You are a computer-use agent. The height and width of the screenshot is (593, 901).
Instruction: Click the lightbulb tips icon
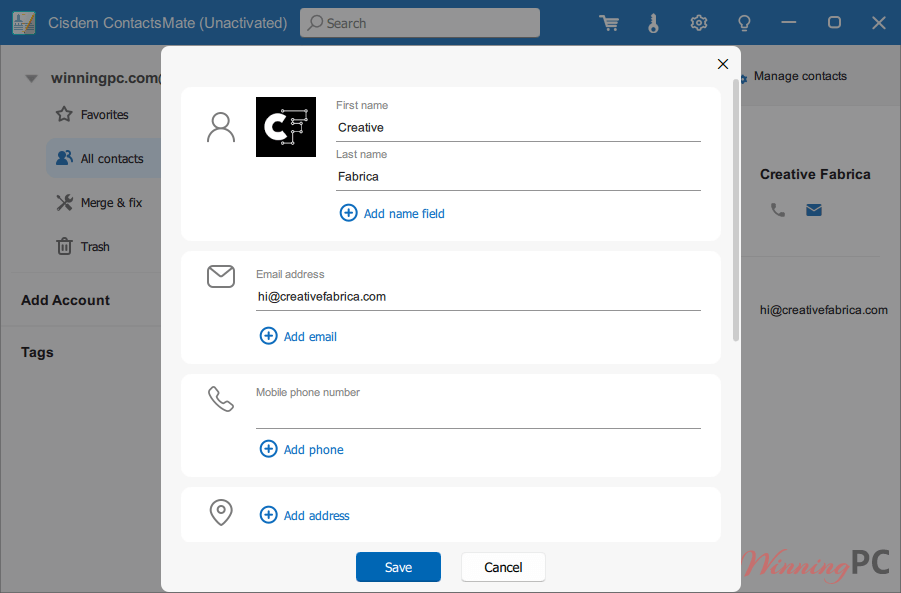pyautogui.click(x=744, y=23)
